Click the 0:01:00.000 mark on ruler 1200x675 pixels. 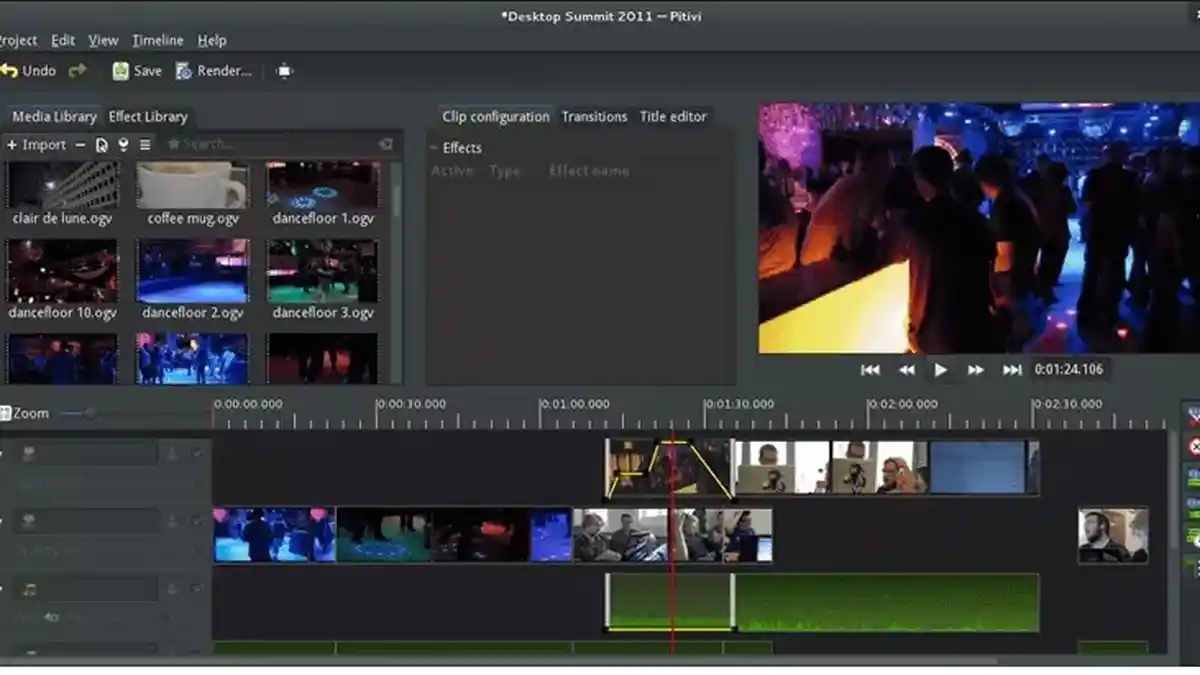(575, 405)
